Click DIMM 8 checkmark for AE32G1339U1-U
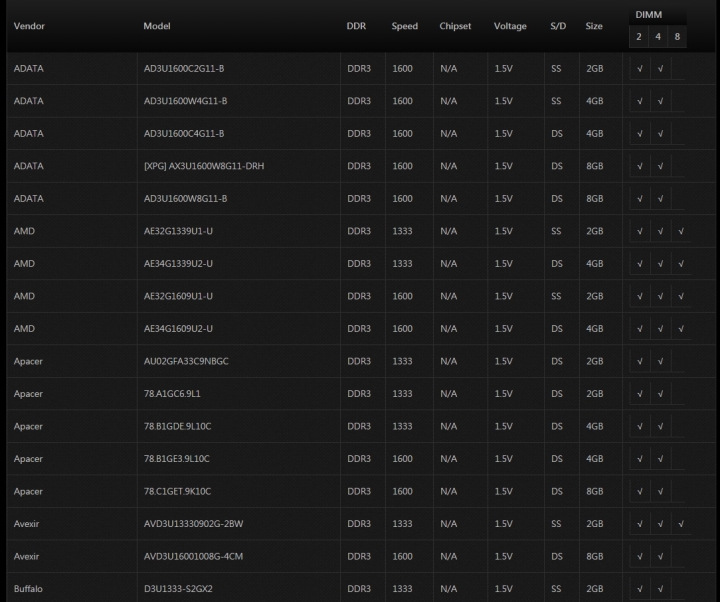This screenshot has height=602, width=720. pos(681,231)
